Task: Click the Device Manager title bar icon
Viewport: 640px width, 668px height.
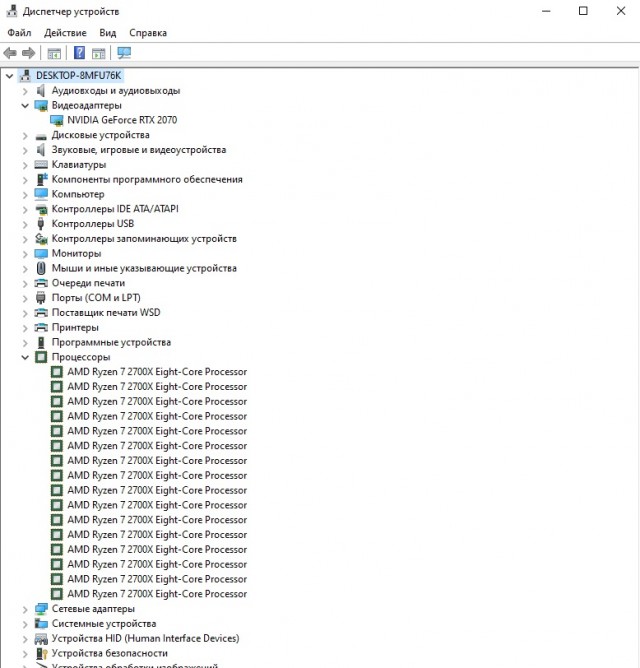Action: (x=12, y=11)
